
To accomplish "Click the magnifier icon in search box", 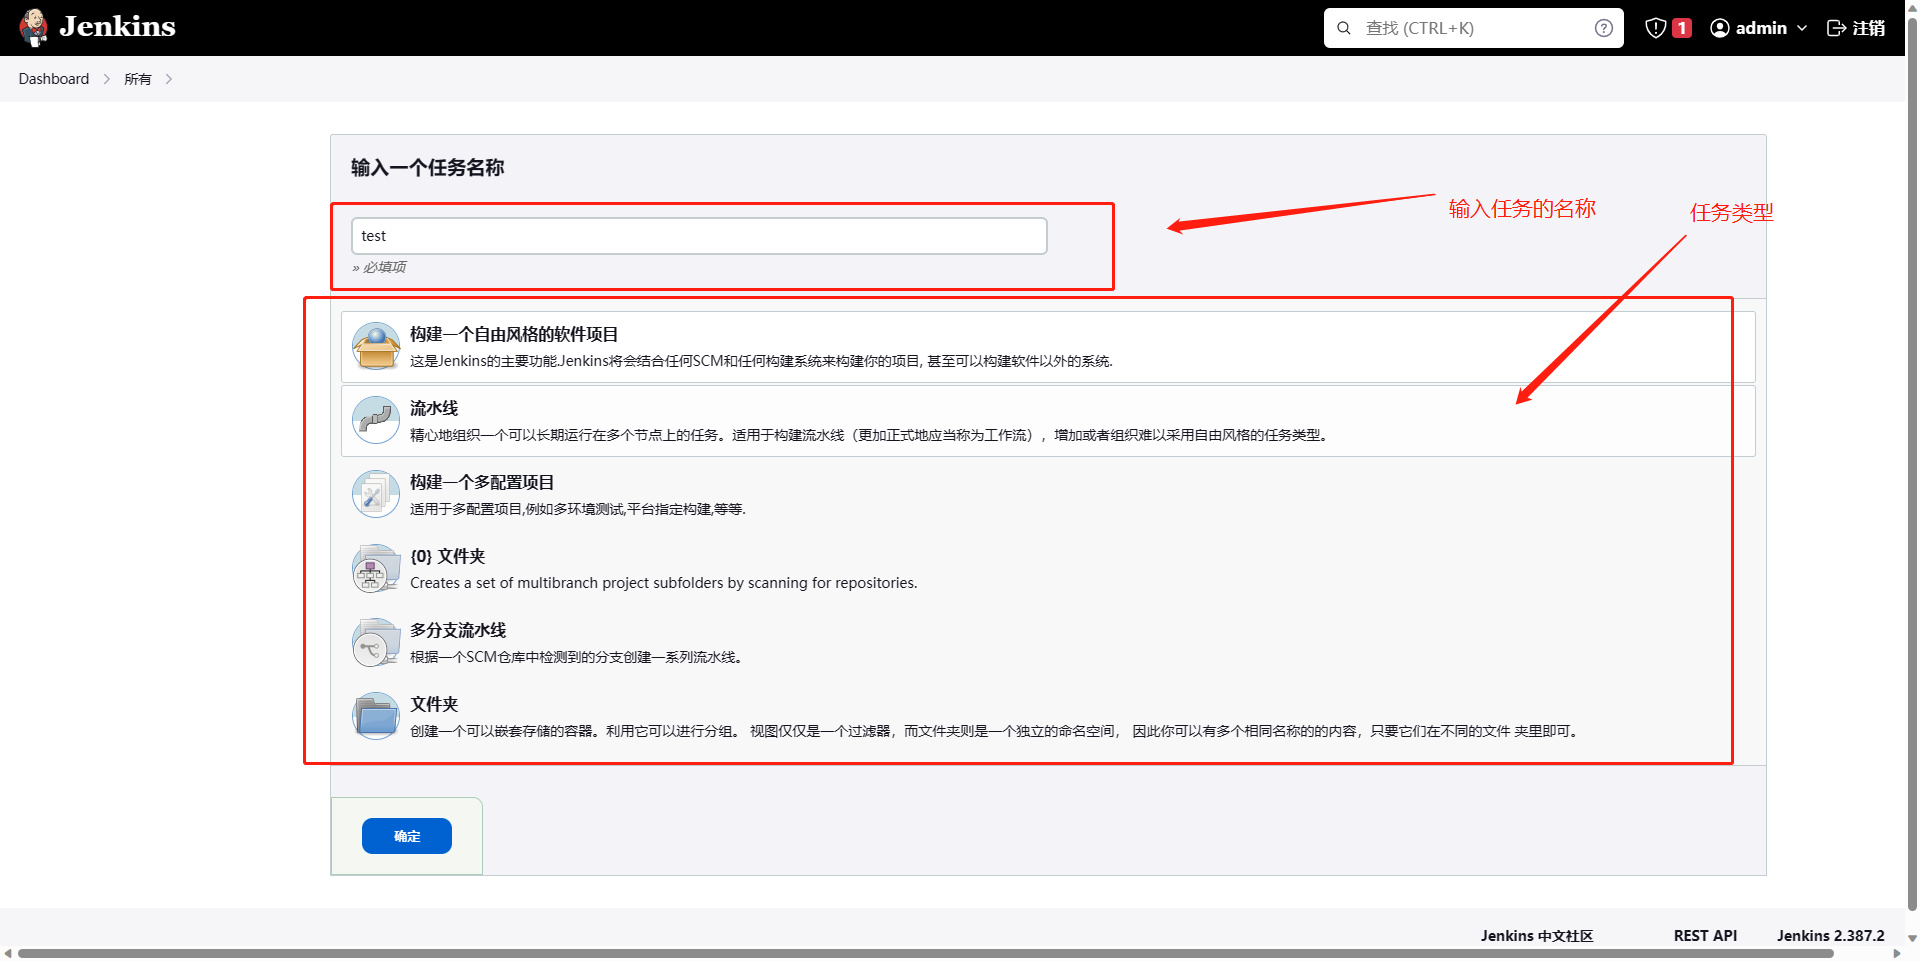I will pyautogui.click(x=1344, y=28).
